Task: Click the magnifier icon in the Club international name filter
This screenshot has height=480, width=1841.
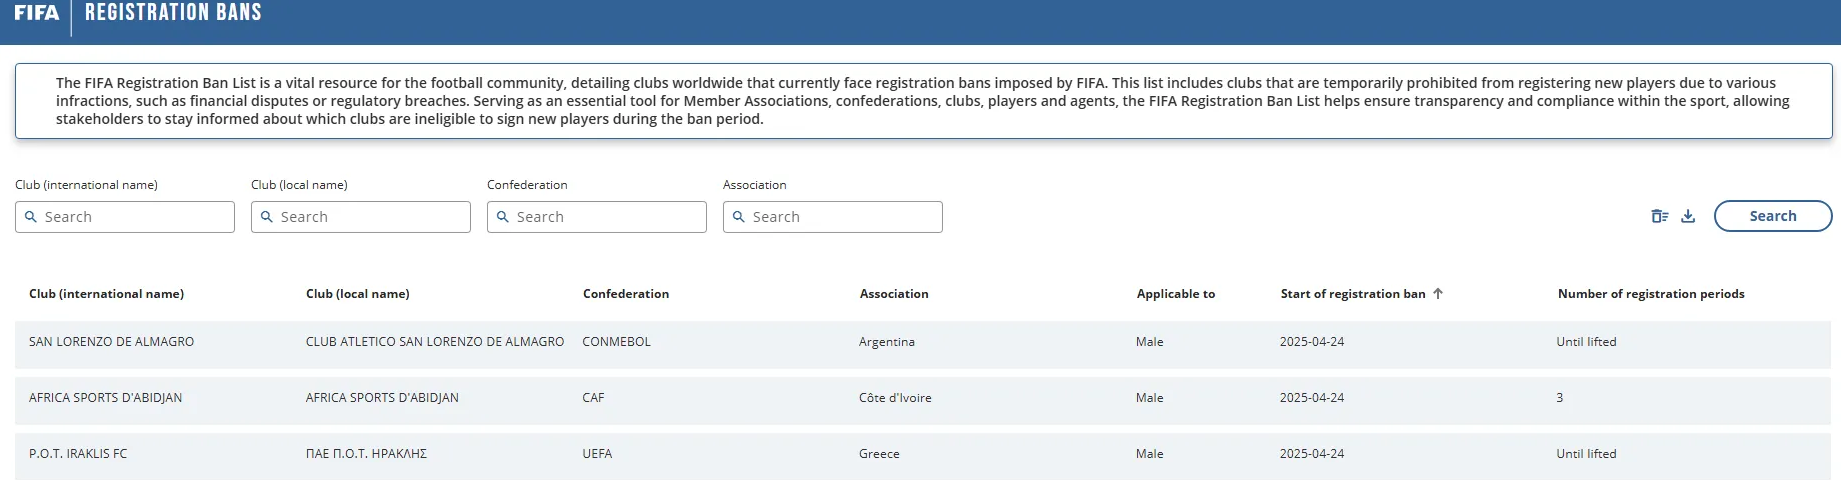Action: coord(31,217)
